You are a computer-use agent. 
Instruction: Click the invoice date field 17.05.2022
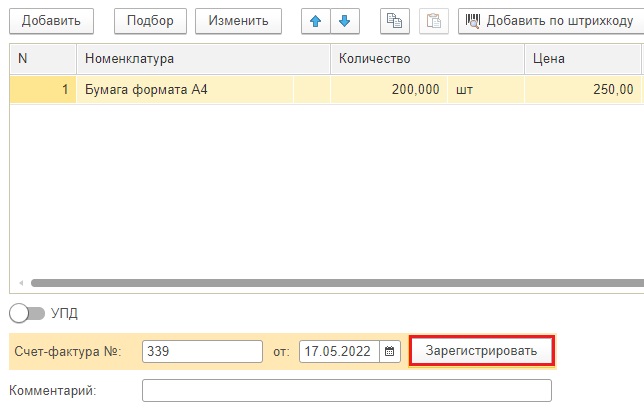tap(339, 352)
